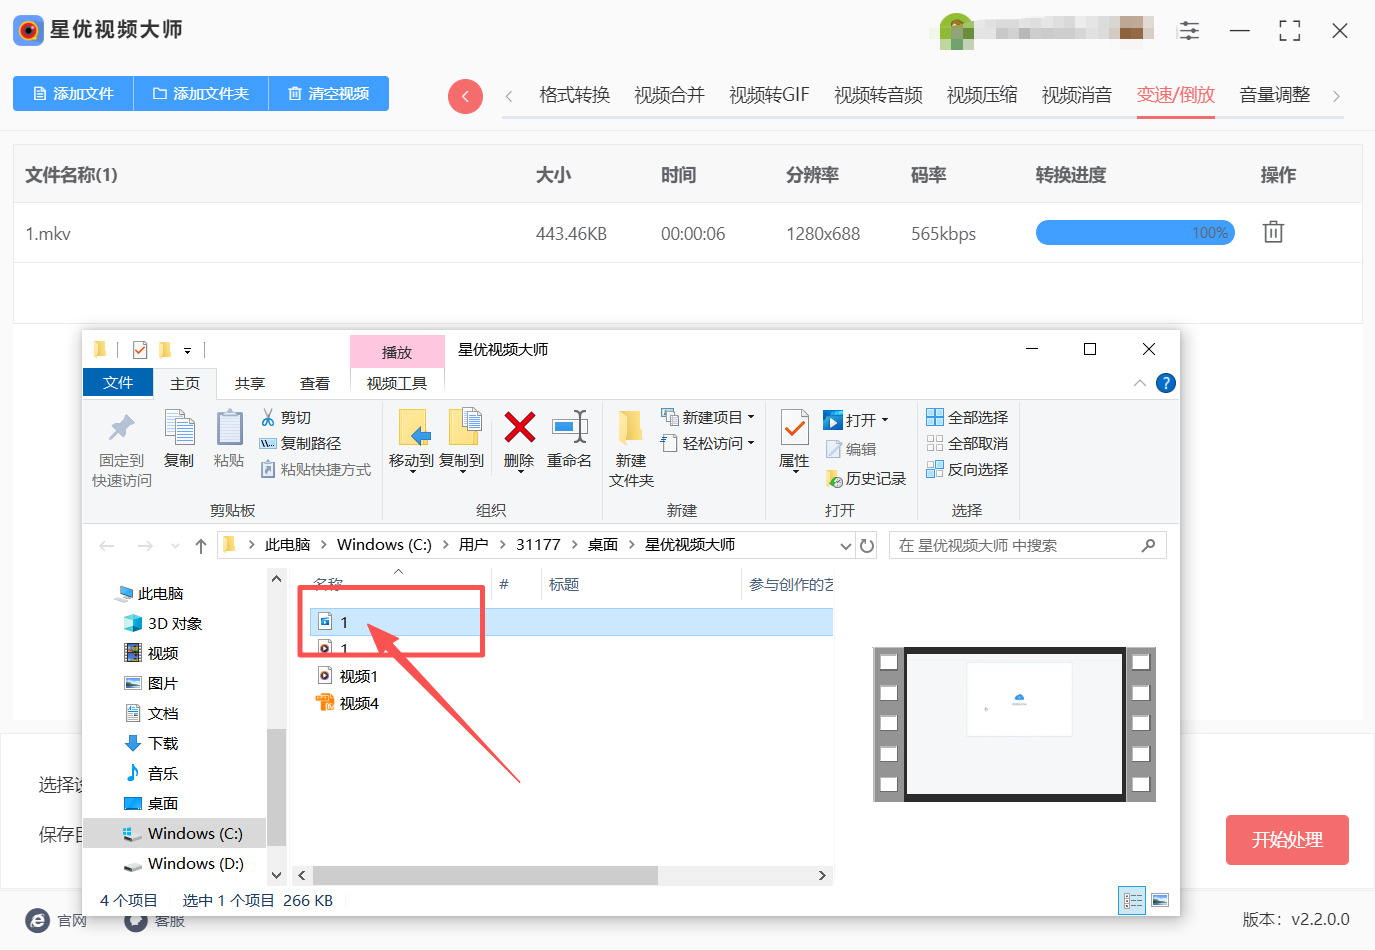Switch to Large Icons view in status bar

click(1160, 901)
